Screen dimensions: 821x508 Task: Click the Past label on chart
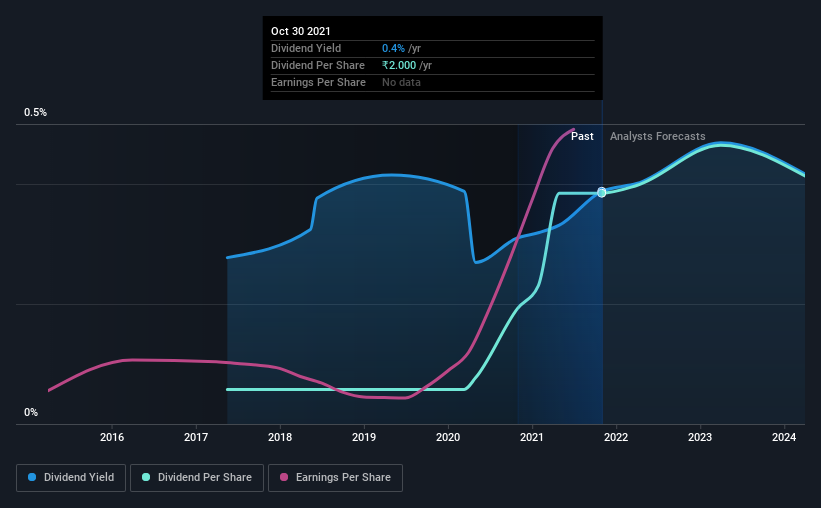582,136
